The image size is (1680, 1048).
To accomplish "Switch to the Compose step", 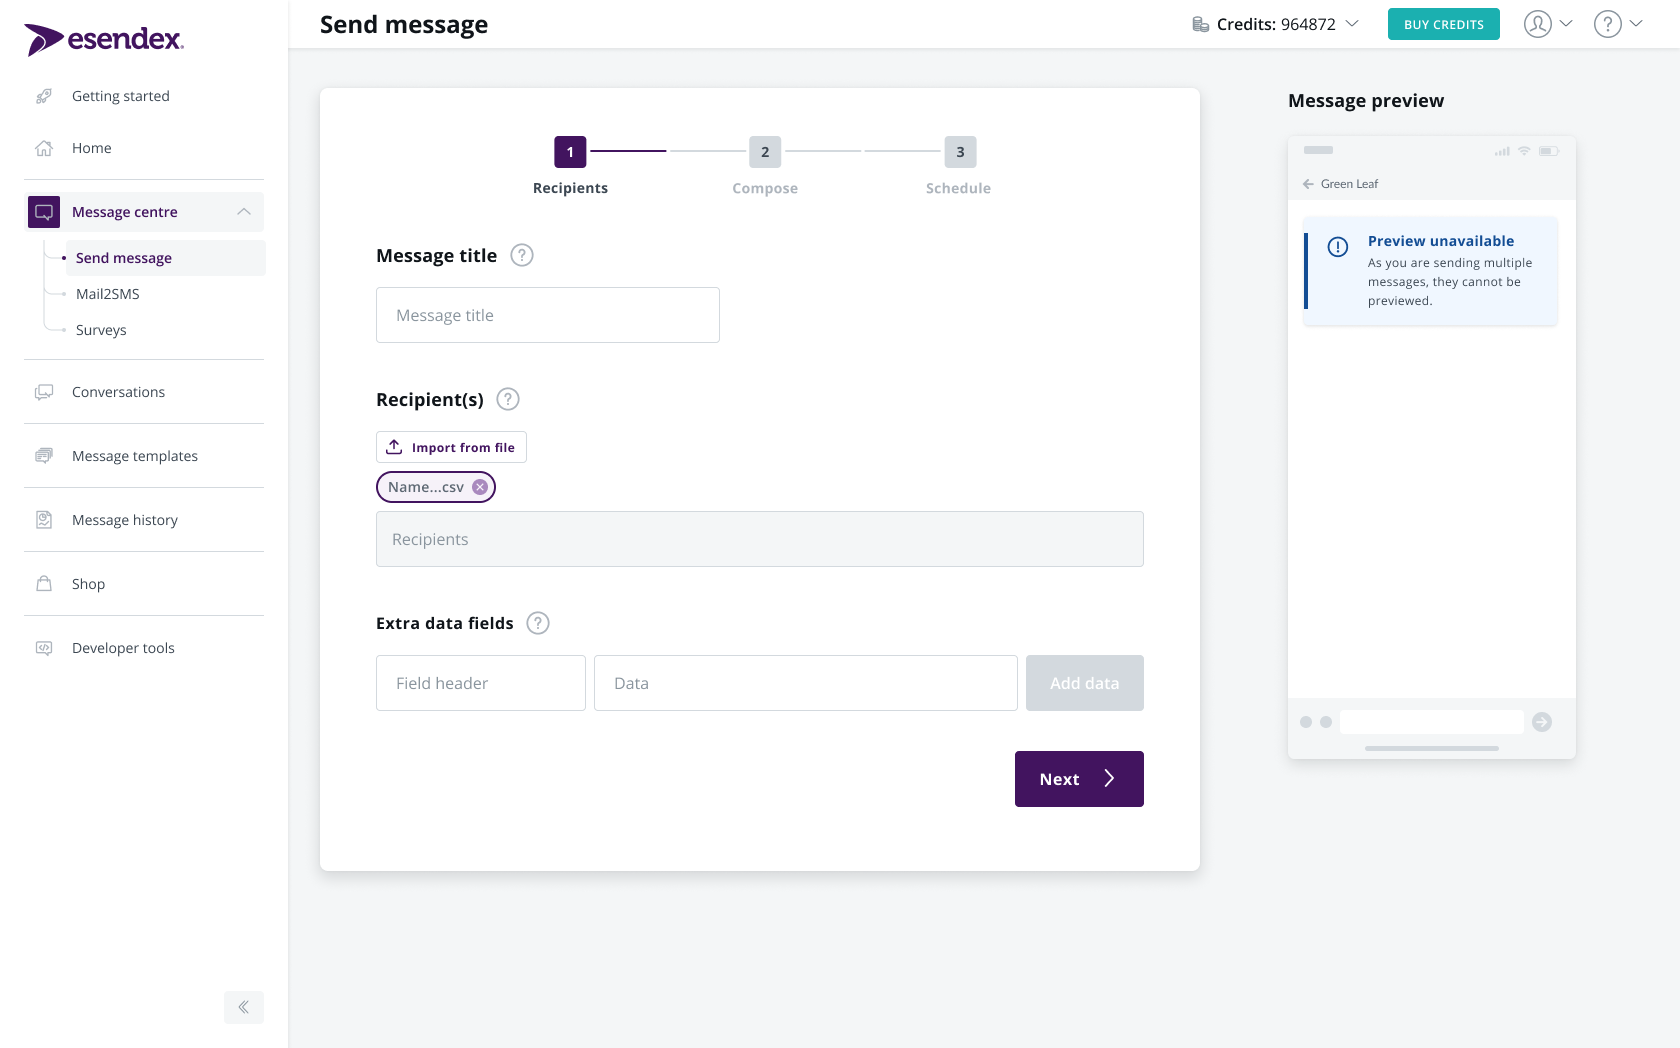I will [x=764, y=152].
